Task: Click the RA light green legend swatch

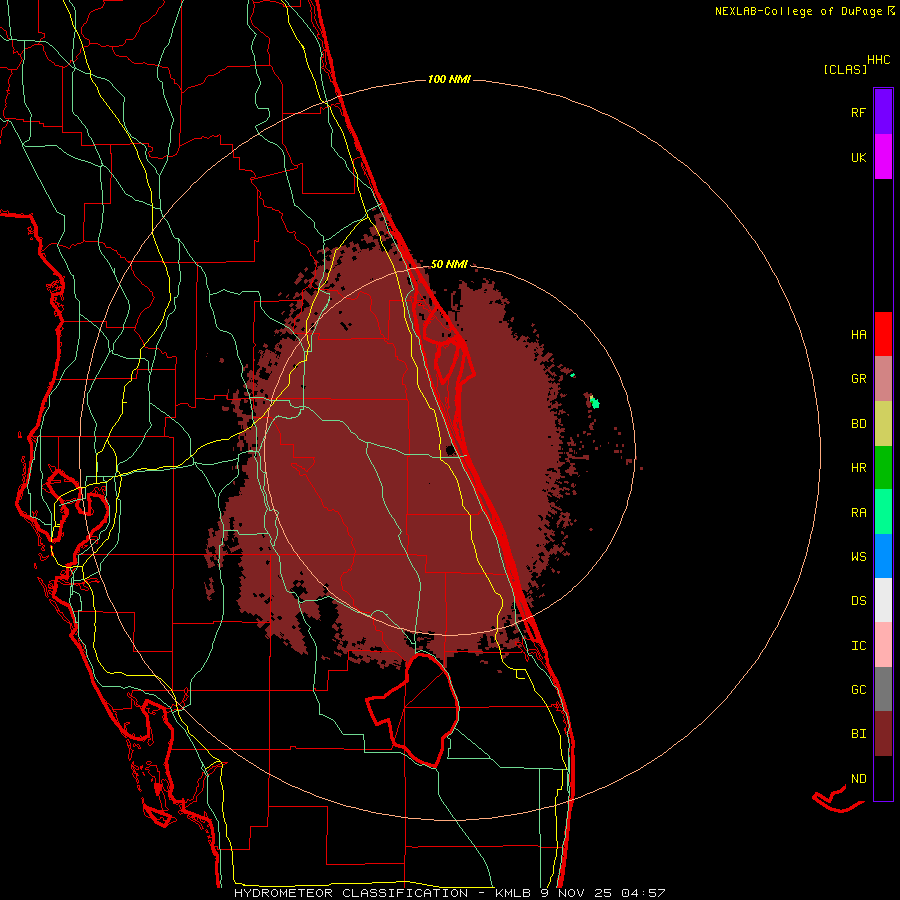Action: pyautogui.click(x=883, y=512)
